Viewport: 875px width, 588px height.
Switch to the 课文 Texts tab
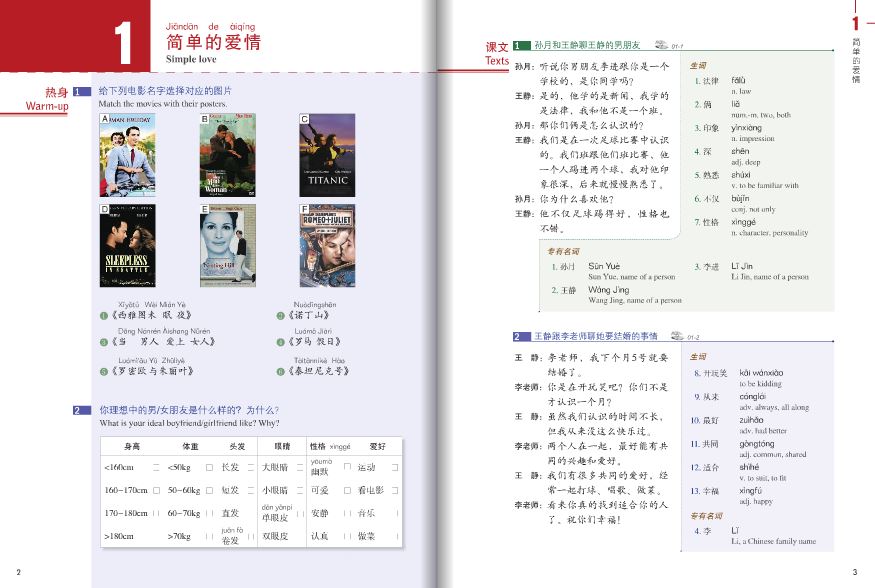pos(496,54)
